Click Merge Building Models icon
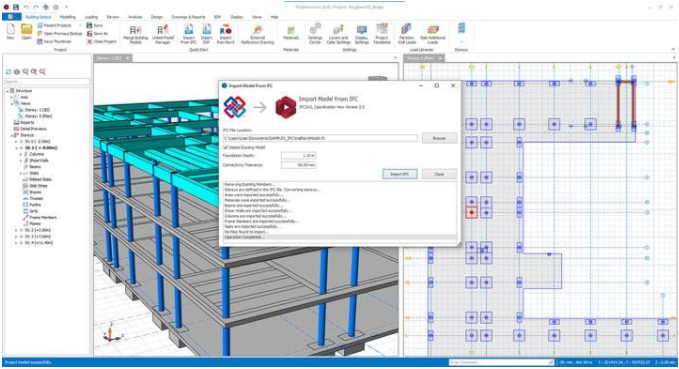The height and width of the screenshot is (369, 679). point(136,30)
